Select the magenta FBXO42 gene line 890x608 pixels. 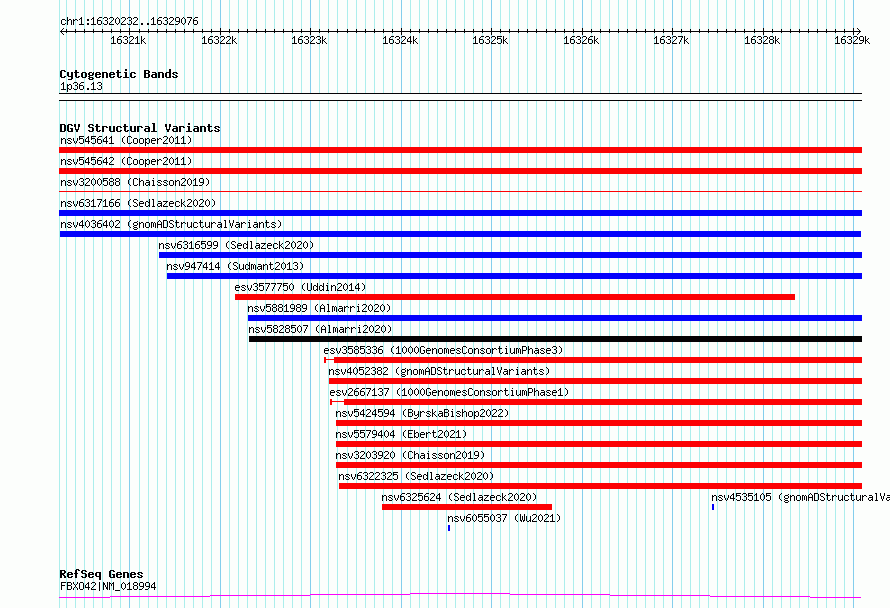pos(460,596)
